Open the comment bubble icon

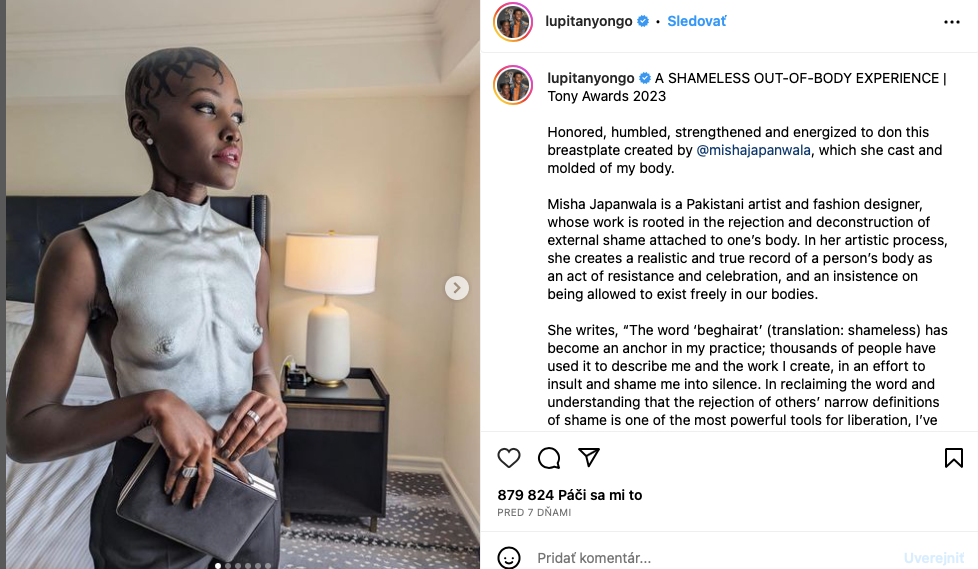click(x=549, y=458)
